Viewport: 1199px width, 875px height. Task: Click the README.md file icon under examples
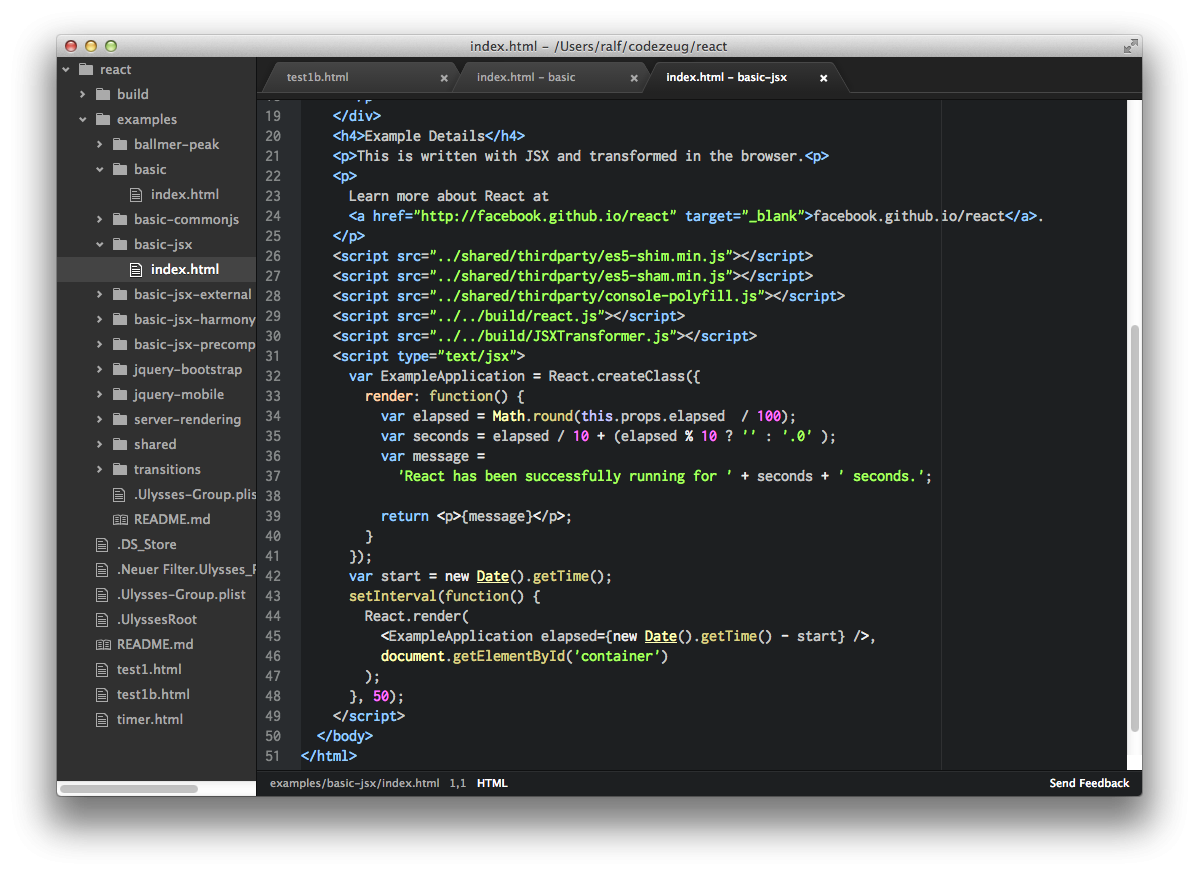119,519
